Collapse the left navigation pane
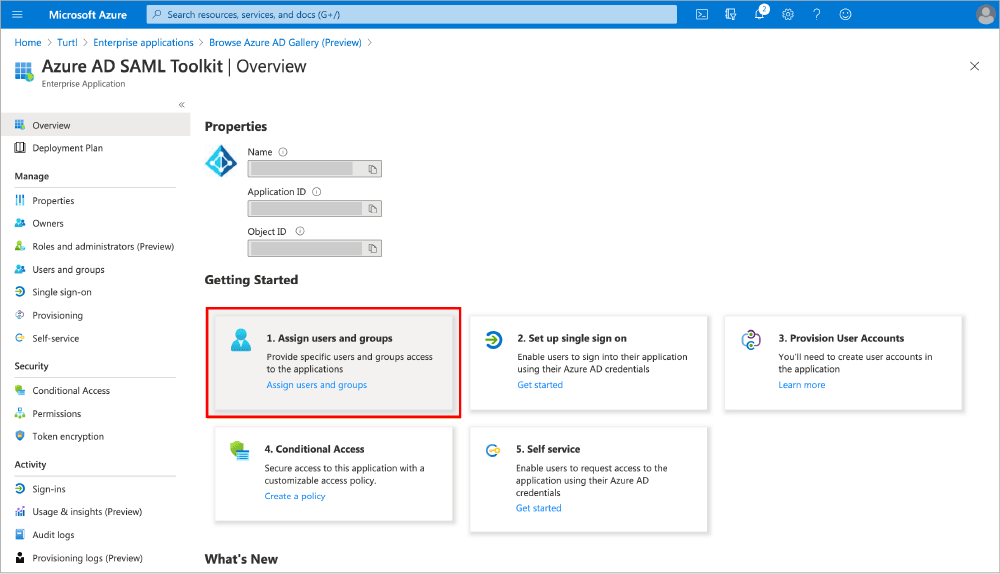This screenshot has height=574, width=1000. pyautogui.click(x=181, y=105)
